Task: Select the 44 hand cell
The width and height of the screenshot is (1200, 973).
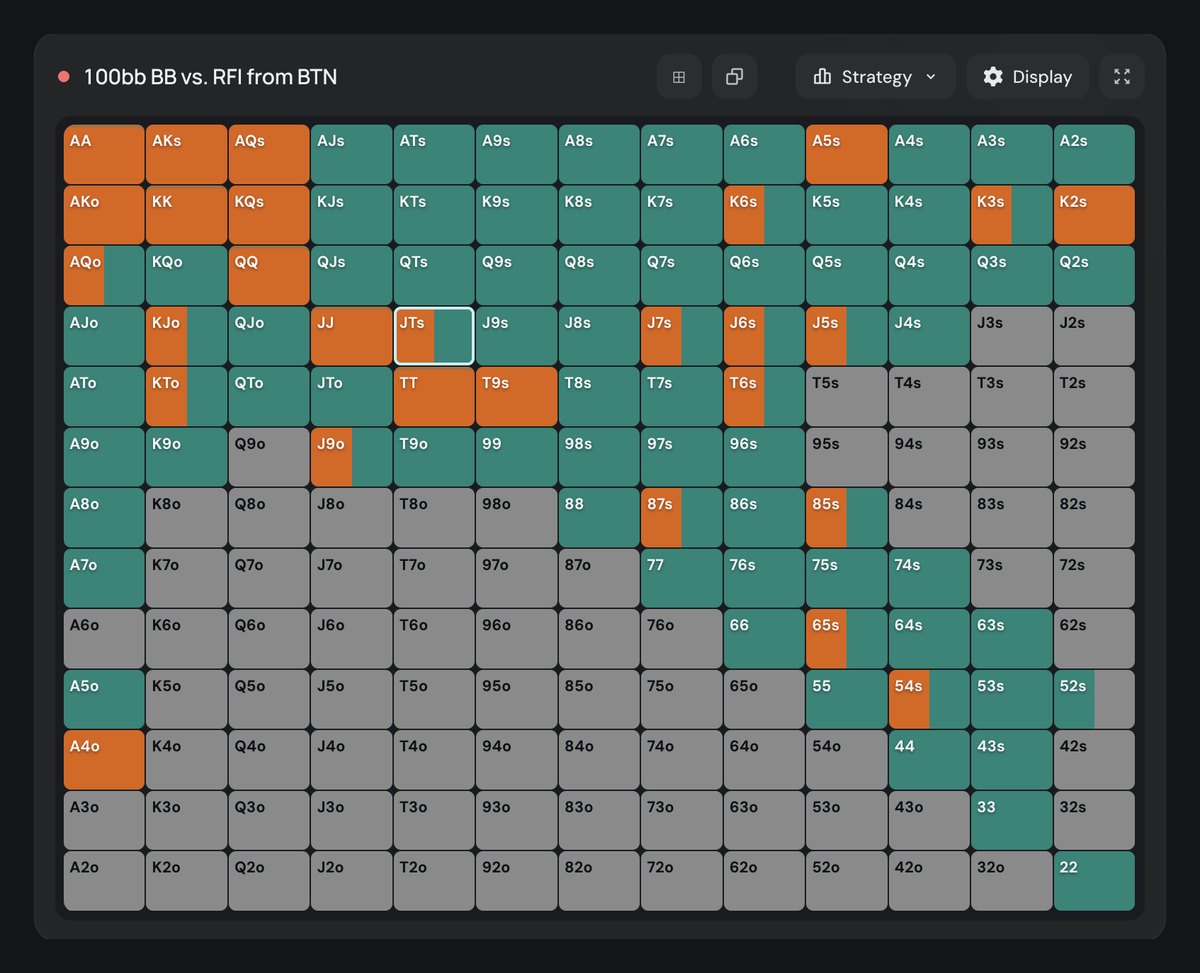Action: click(x=929, y=760)
